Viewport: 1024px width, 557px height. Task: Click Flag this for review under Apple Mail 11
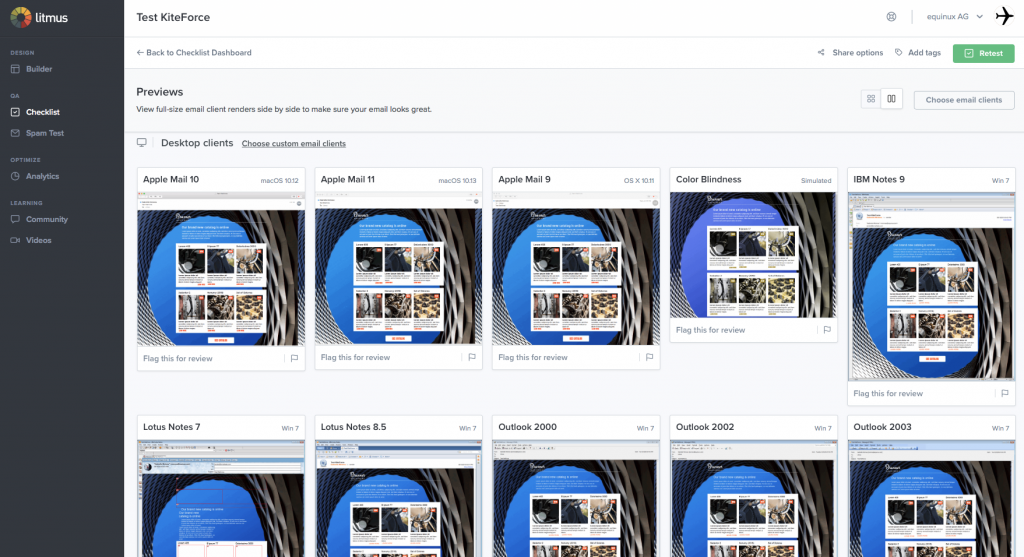click(355, 357)
